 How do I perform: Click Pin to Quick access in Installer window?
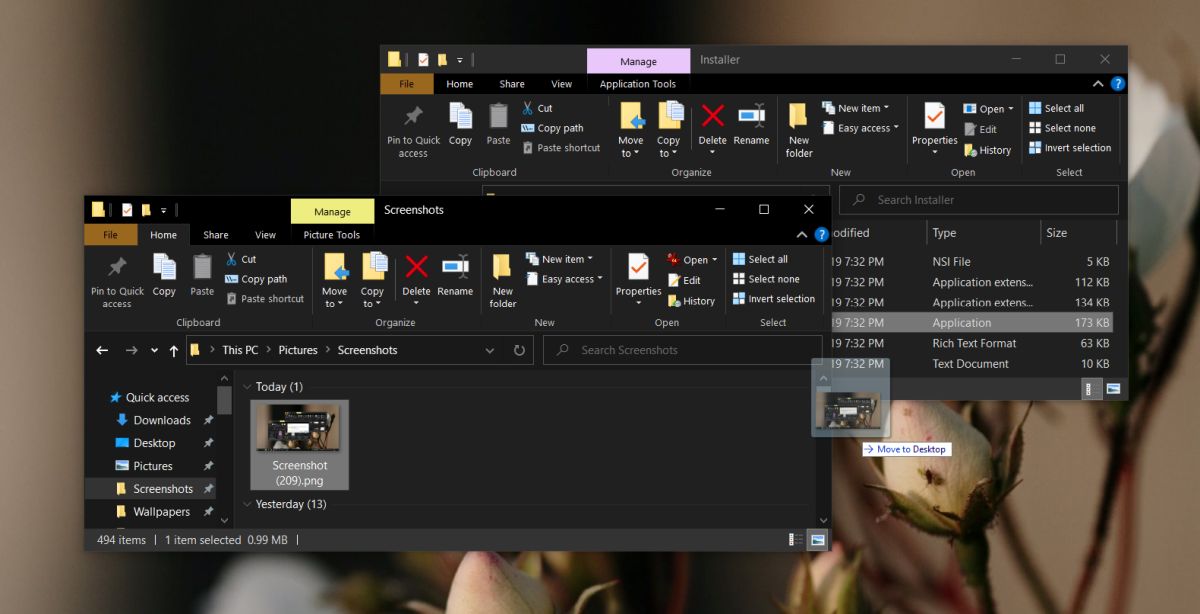[413, 131]
